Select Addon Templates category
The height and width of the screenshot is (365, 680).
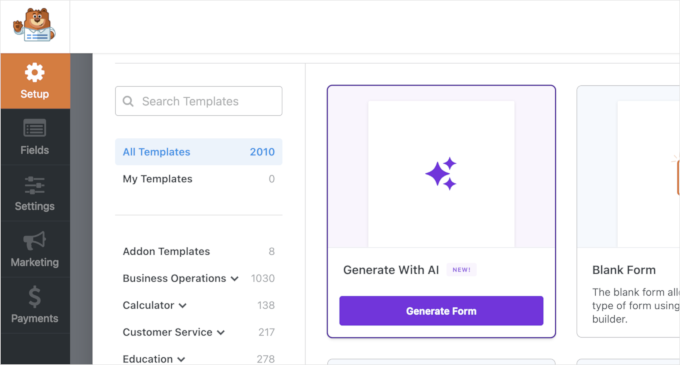click(199, 251)
